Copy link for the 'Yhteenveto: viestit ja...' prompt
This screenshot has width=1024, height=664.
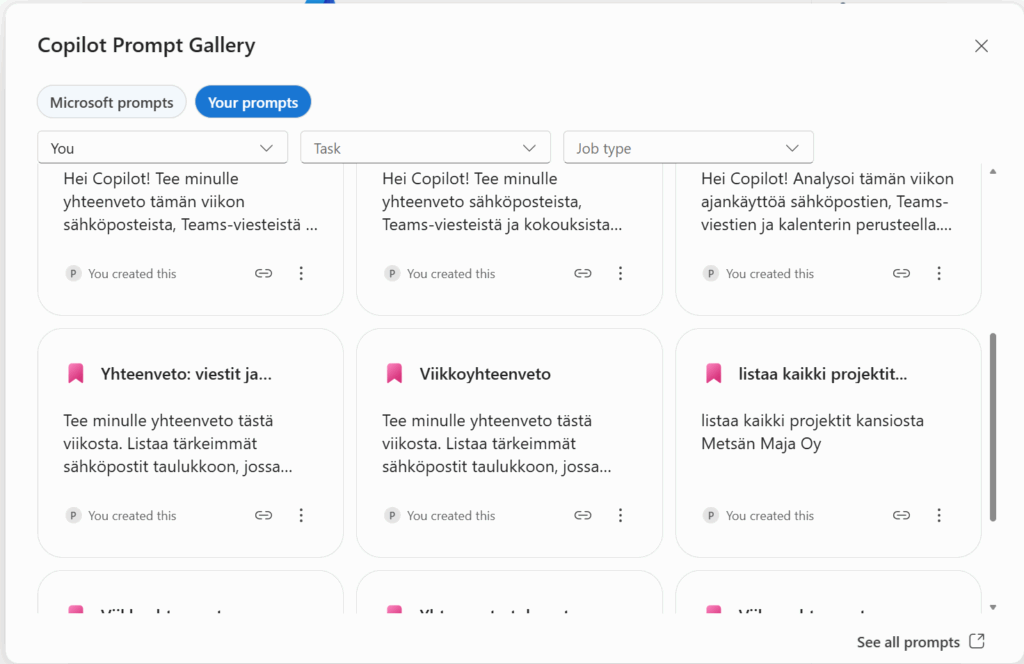pyautogui.click(x=263, y=515)
